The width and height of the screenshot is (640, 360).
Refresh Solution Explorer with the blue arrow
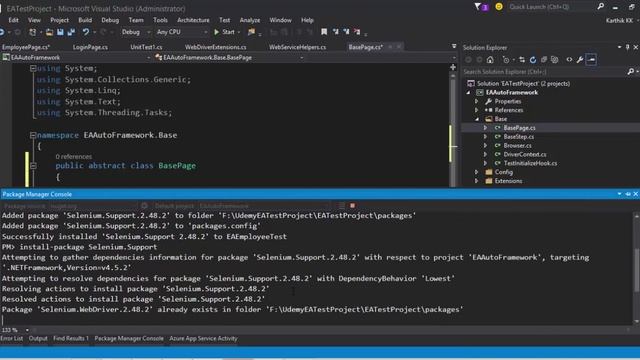(533, 60)
